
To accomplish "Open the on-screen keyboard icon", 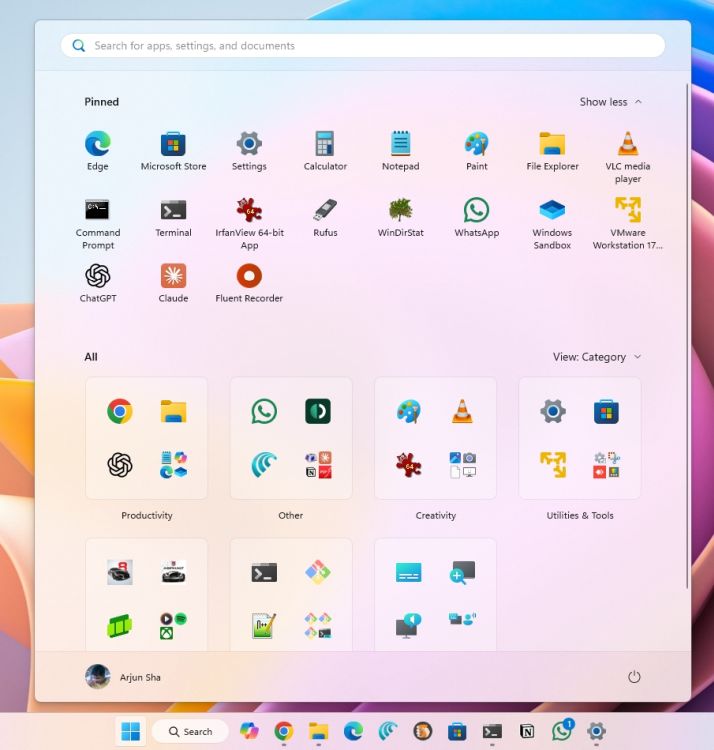I will click(x=408, y=572).
